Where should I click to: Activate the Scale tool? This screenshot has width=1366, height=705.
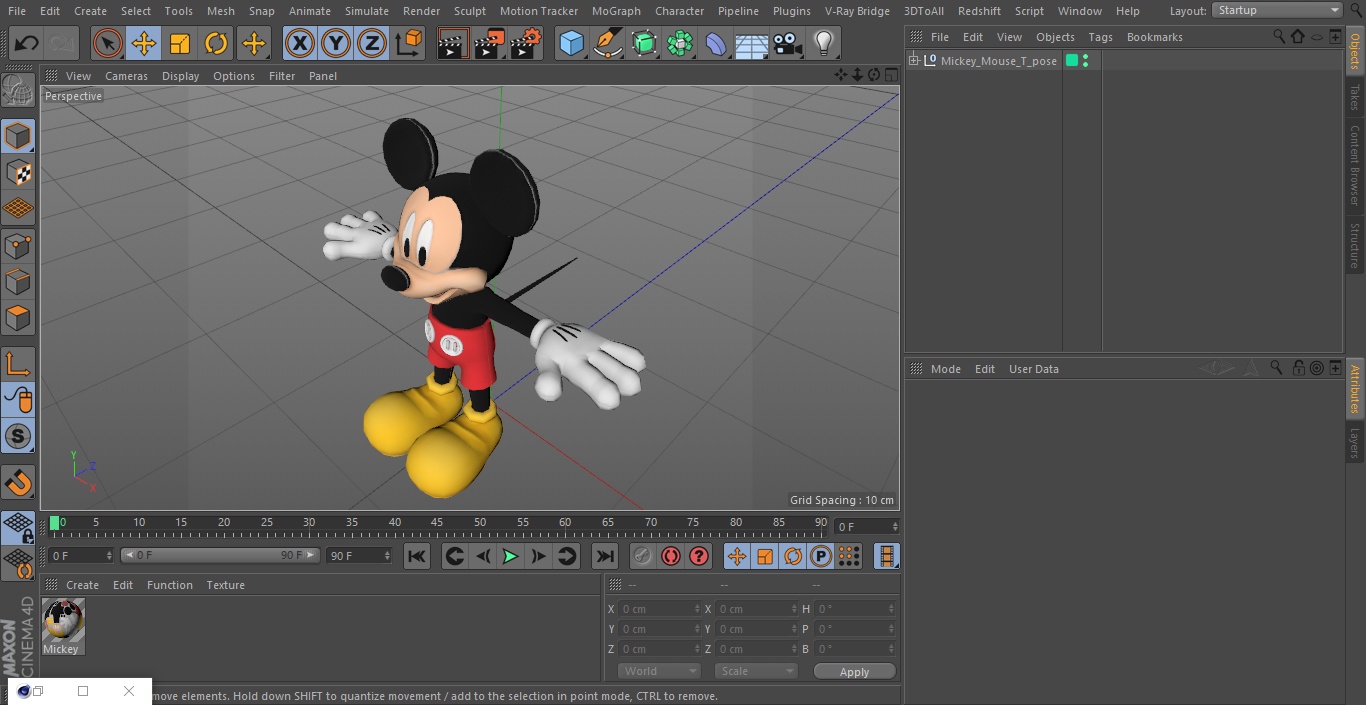(180, 43)
